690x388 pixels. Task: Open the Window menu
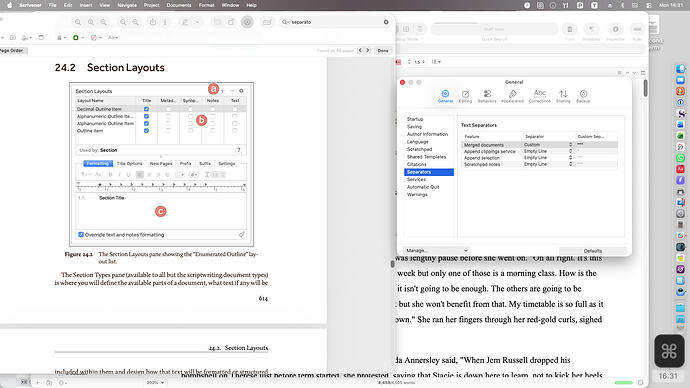pos(230,5)
